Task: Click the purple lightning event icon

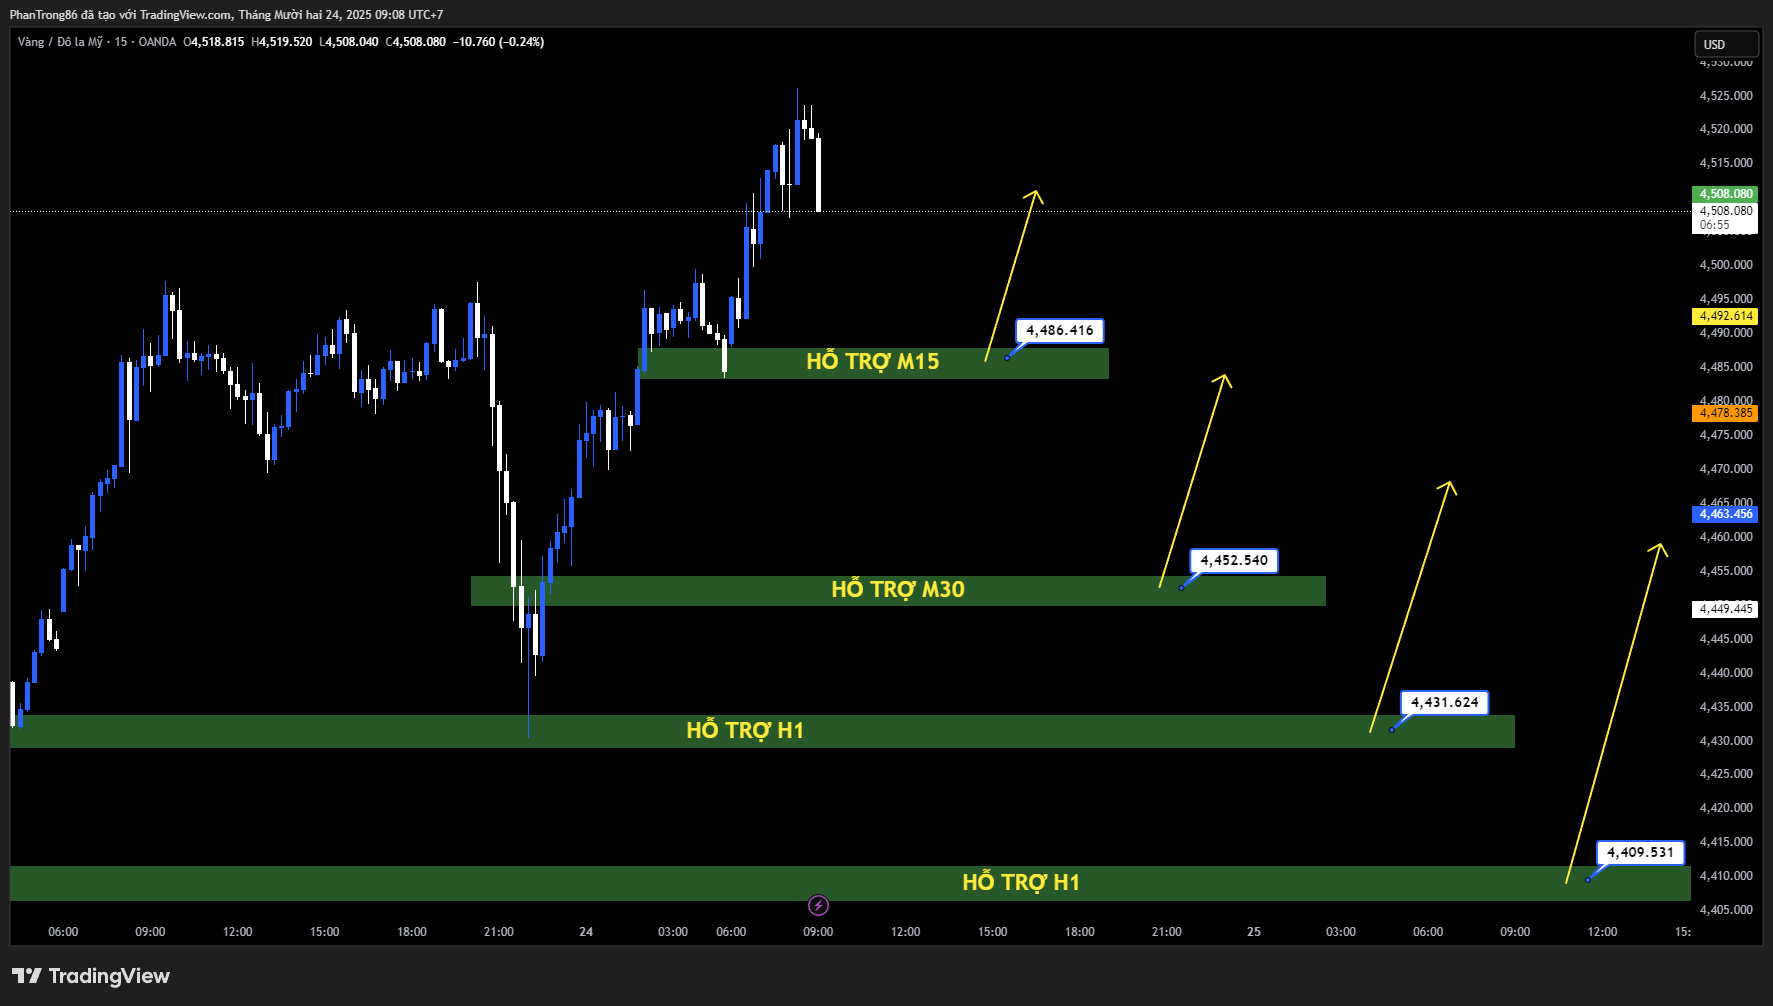Action: (818, 906)
